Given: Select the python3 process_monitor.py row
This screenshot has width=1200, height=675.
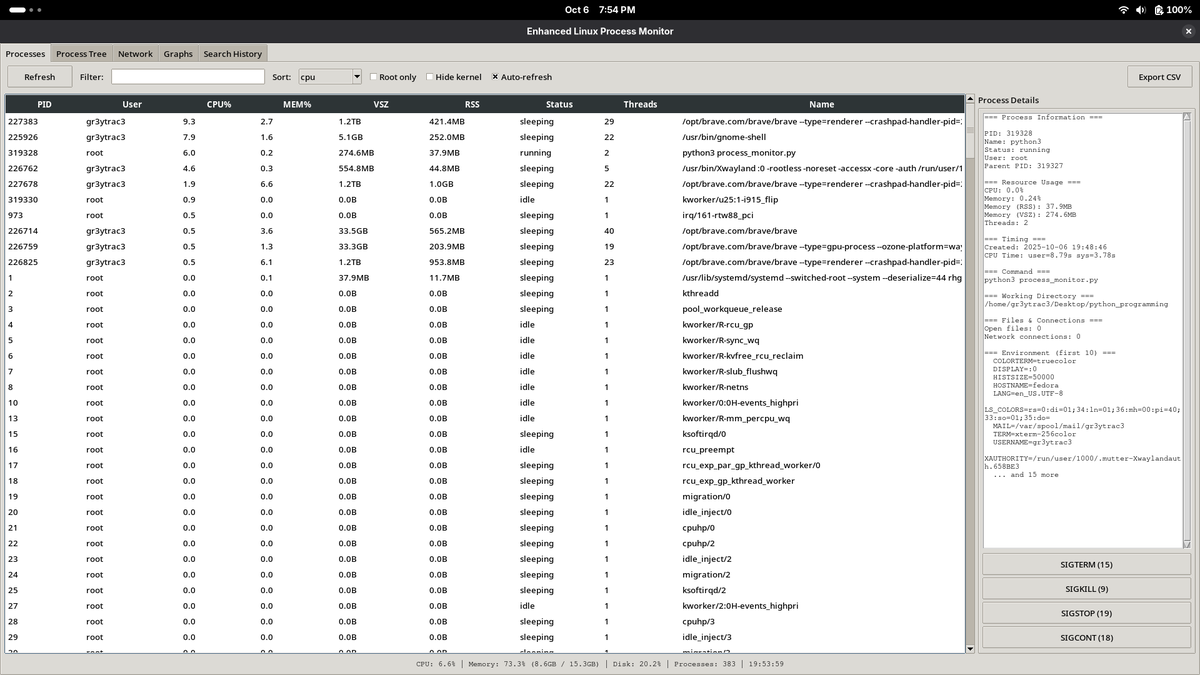Looking at the screenshot, I should click(x=484, y=153).
